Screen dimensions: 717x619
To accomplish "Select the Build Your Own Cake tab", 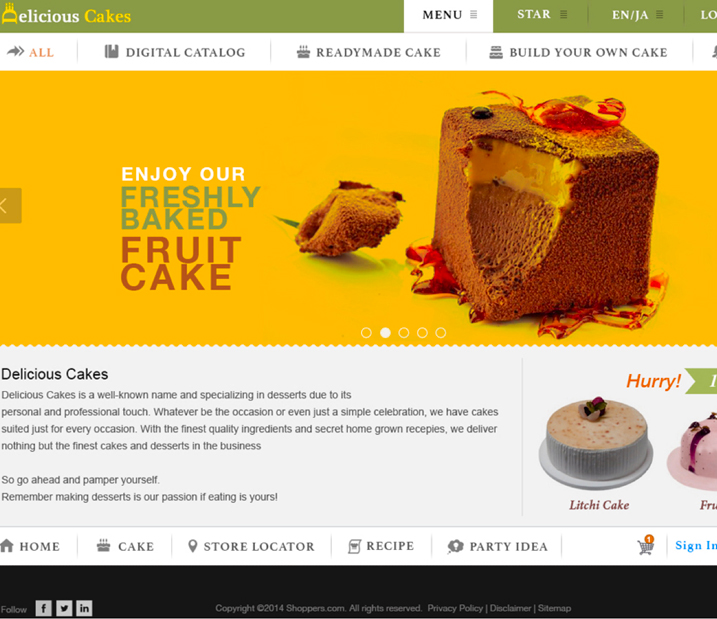I will (578, 52).
